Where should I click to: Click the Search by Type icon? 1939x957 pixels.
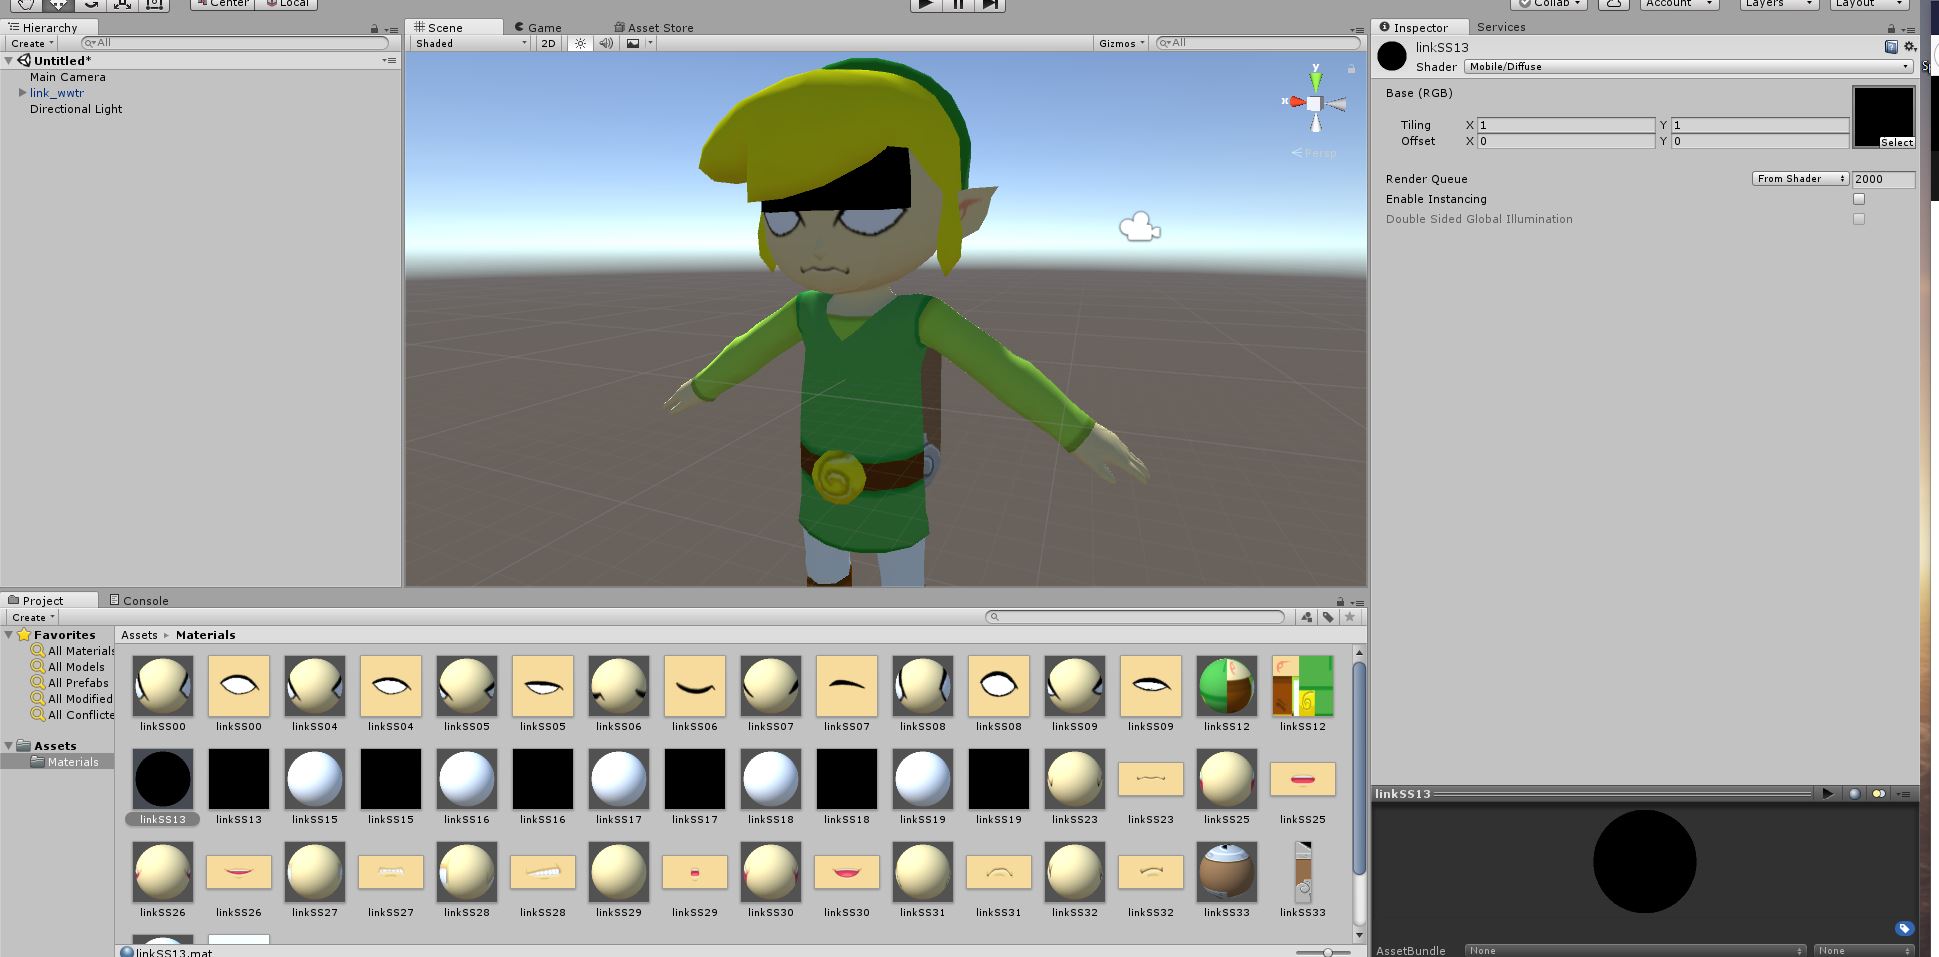coord(1306,617)
